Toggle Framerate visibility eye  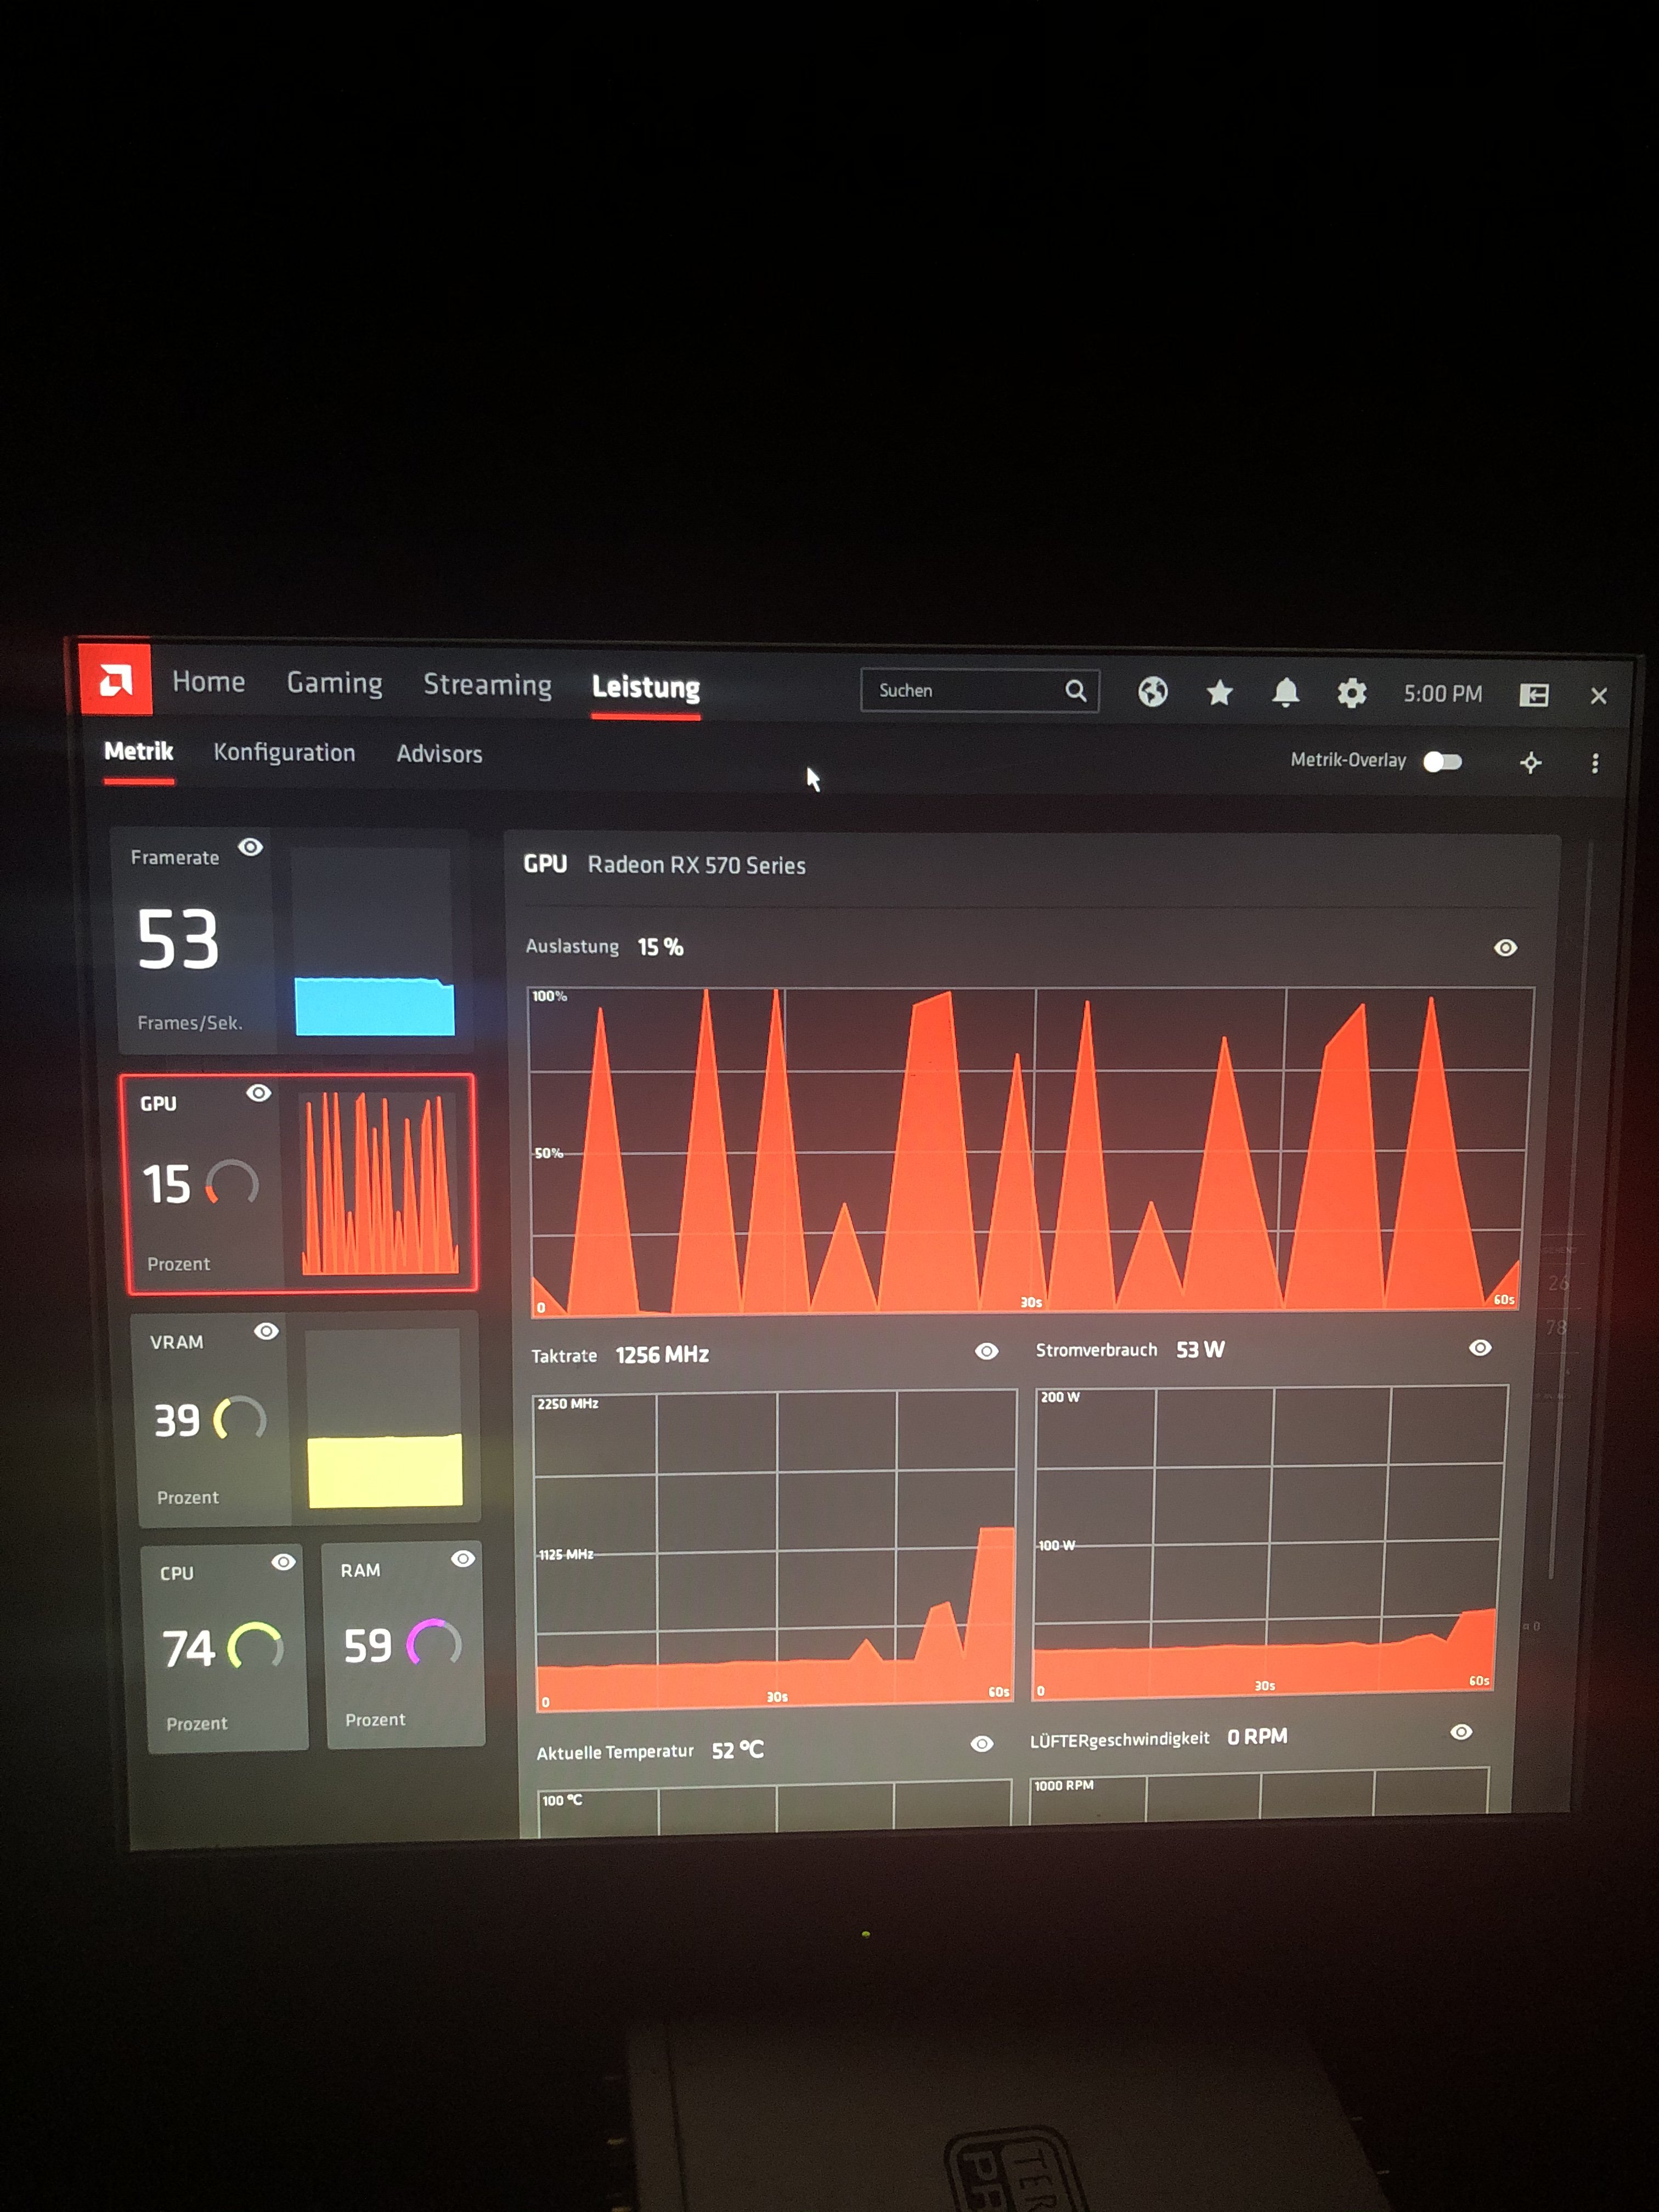tap(250, 847)
